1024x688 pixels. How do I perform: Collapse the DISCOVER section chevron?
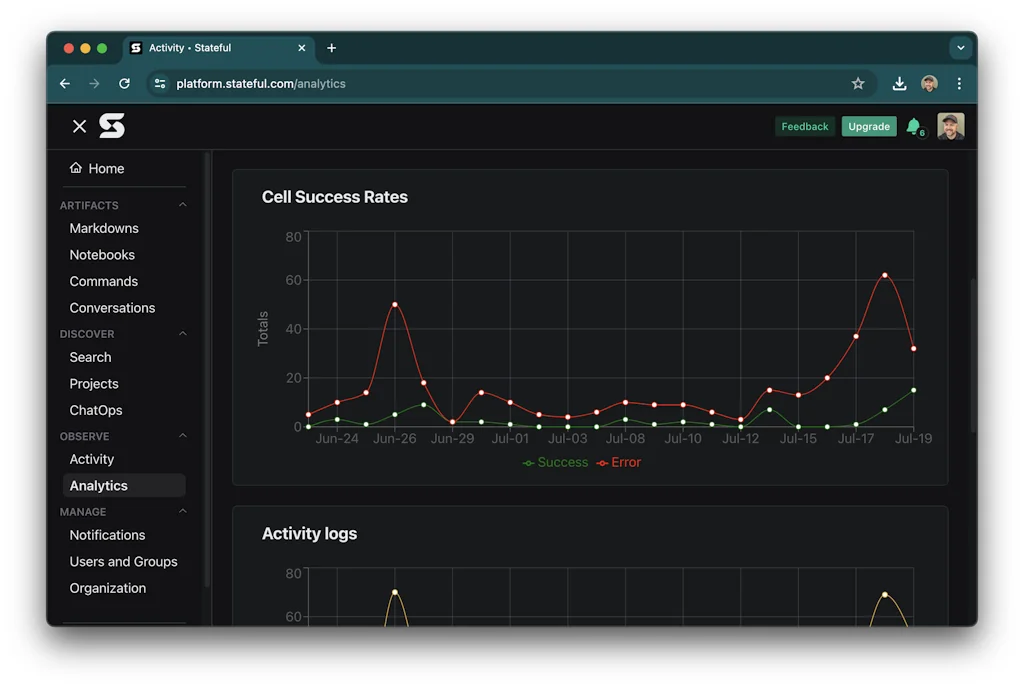181,333
